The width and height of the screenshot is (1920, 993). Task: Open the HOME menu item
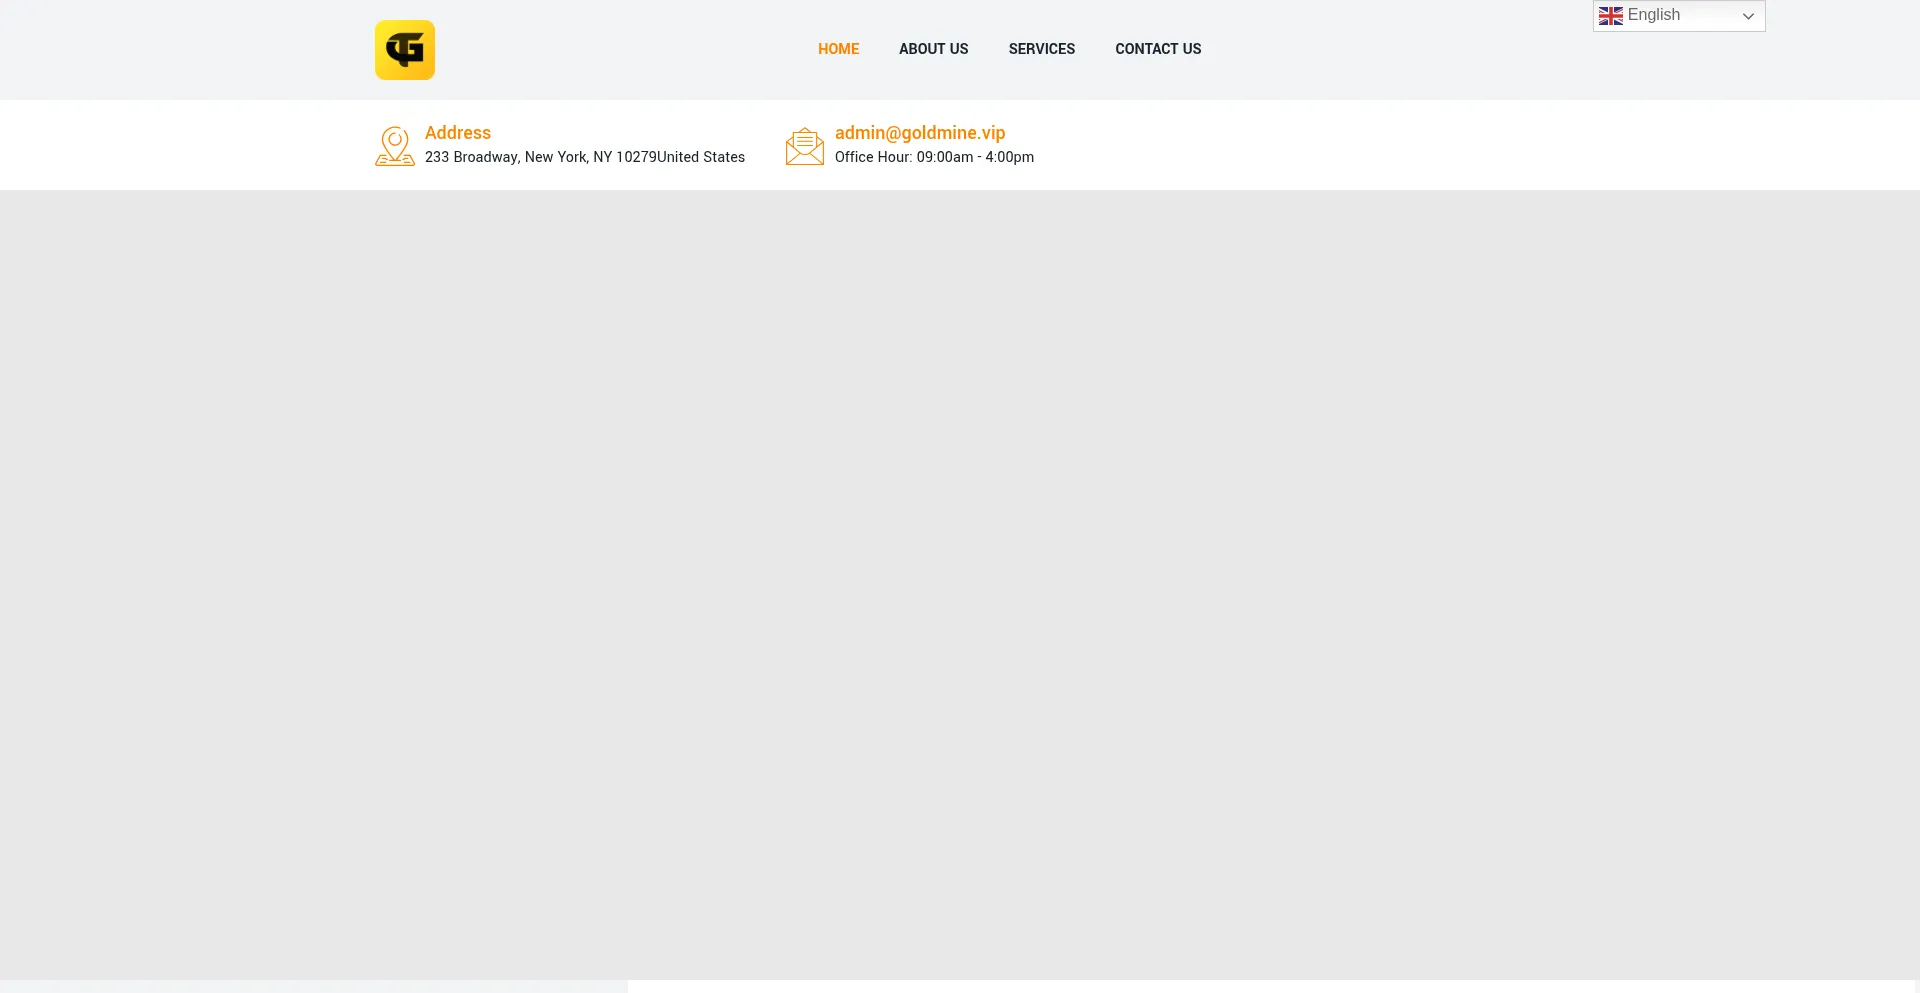838,49
